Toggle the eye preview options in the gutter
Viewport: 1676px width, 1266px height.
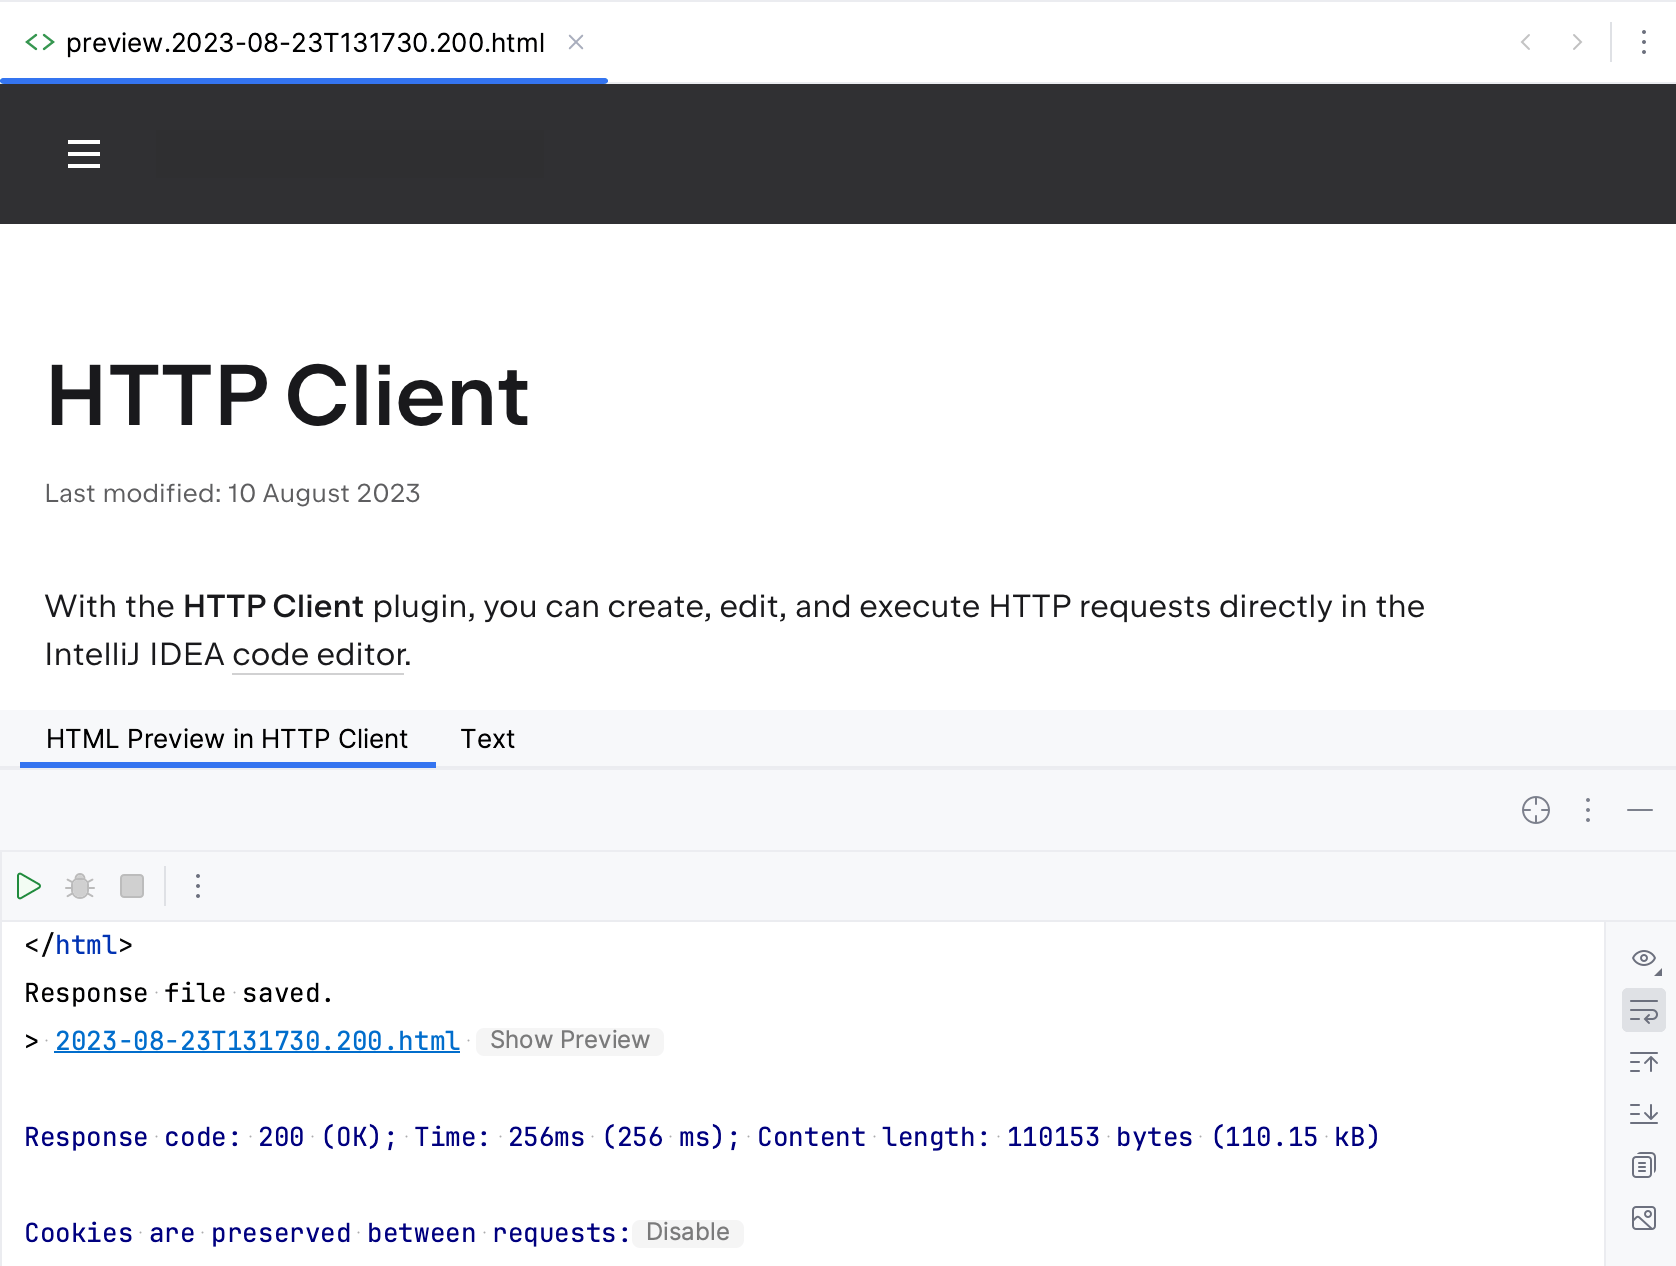coord(1643,958)
